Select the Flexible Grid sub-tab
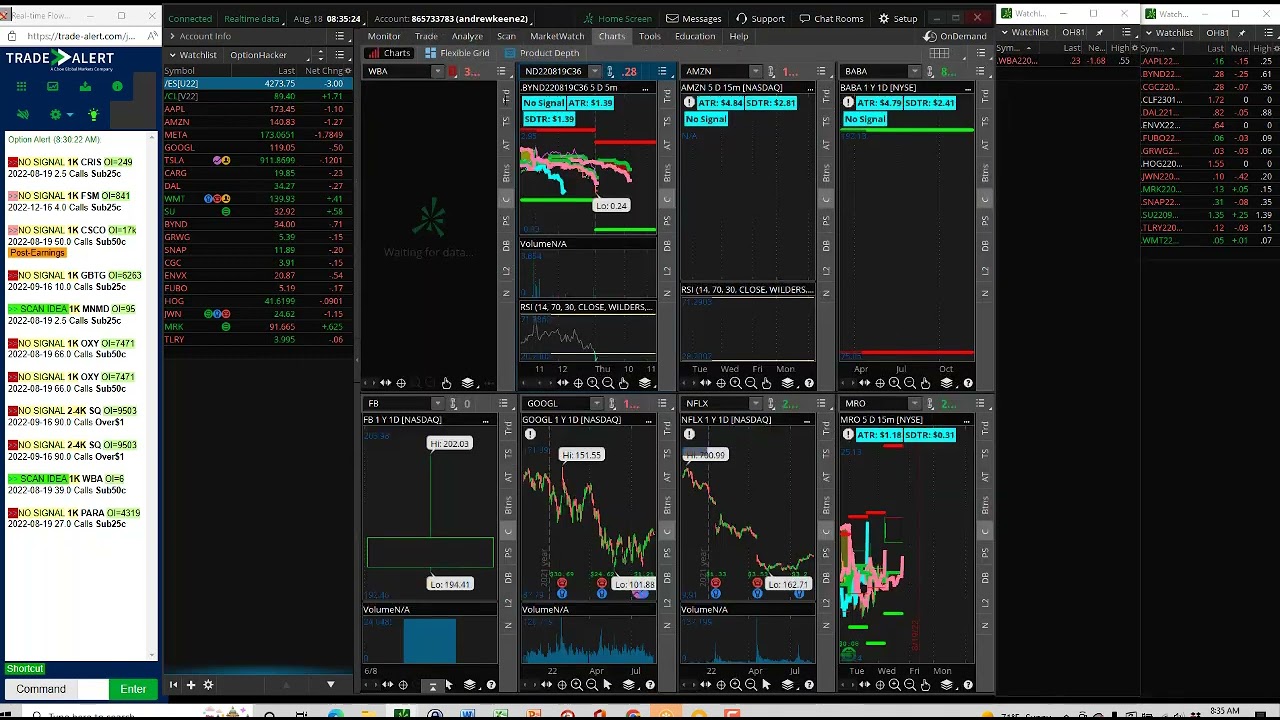Image resolution: width=1280 pixels, height=720 pixels. click(458, 53)
